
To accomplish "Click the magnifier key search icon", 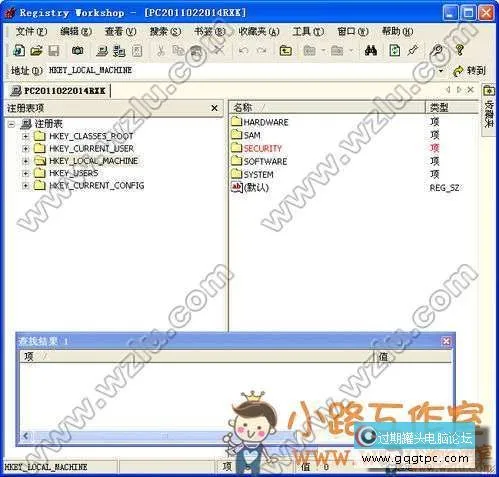I will pyautogui.click(x=436, y=51).
